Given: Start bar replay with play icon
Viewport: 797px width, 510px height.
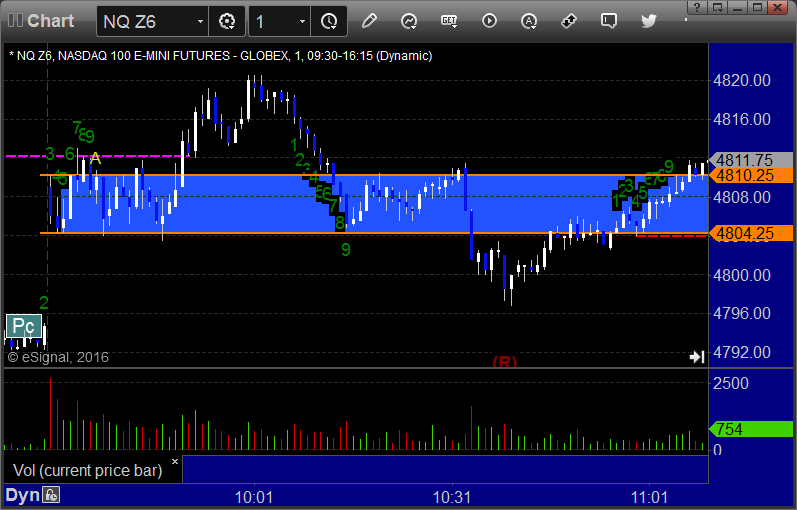Looking at the screenshot, I should (489, 21).
